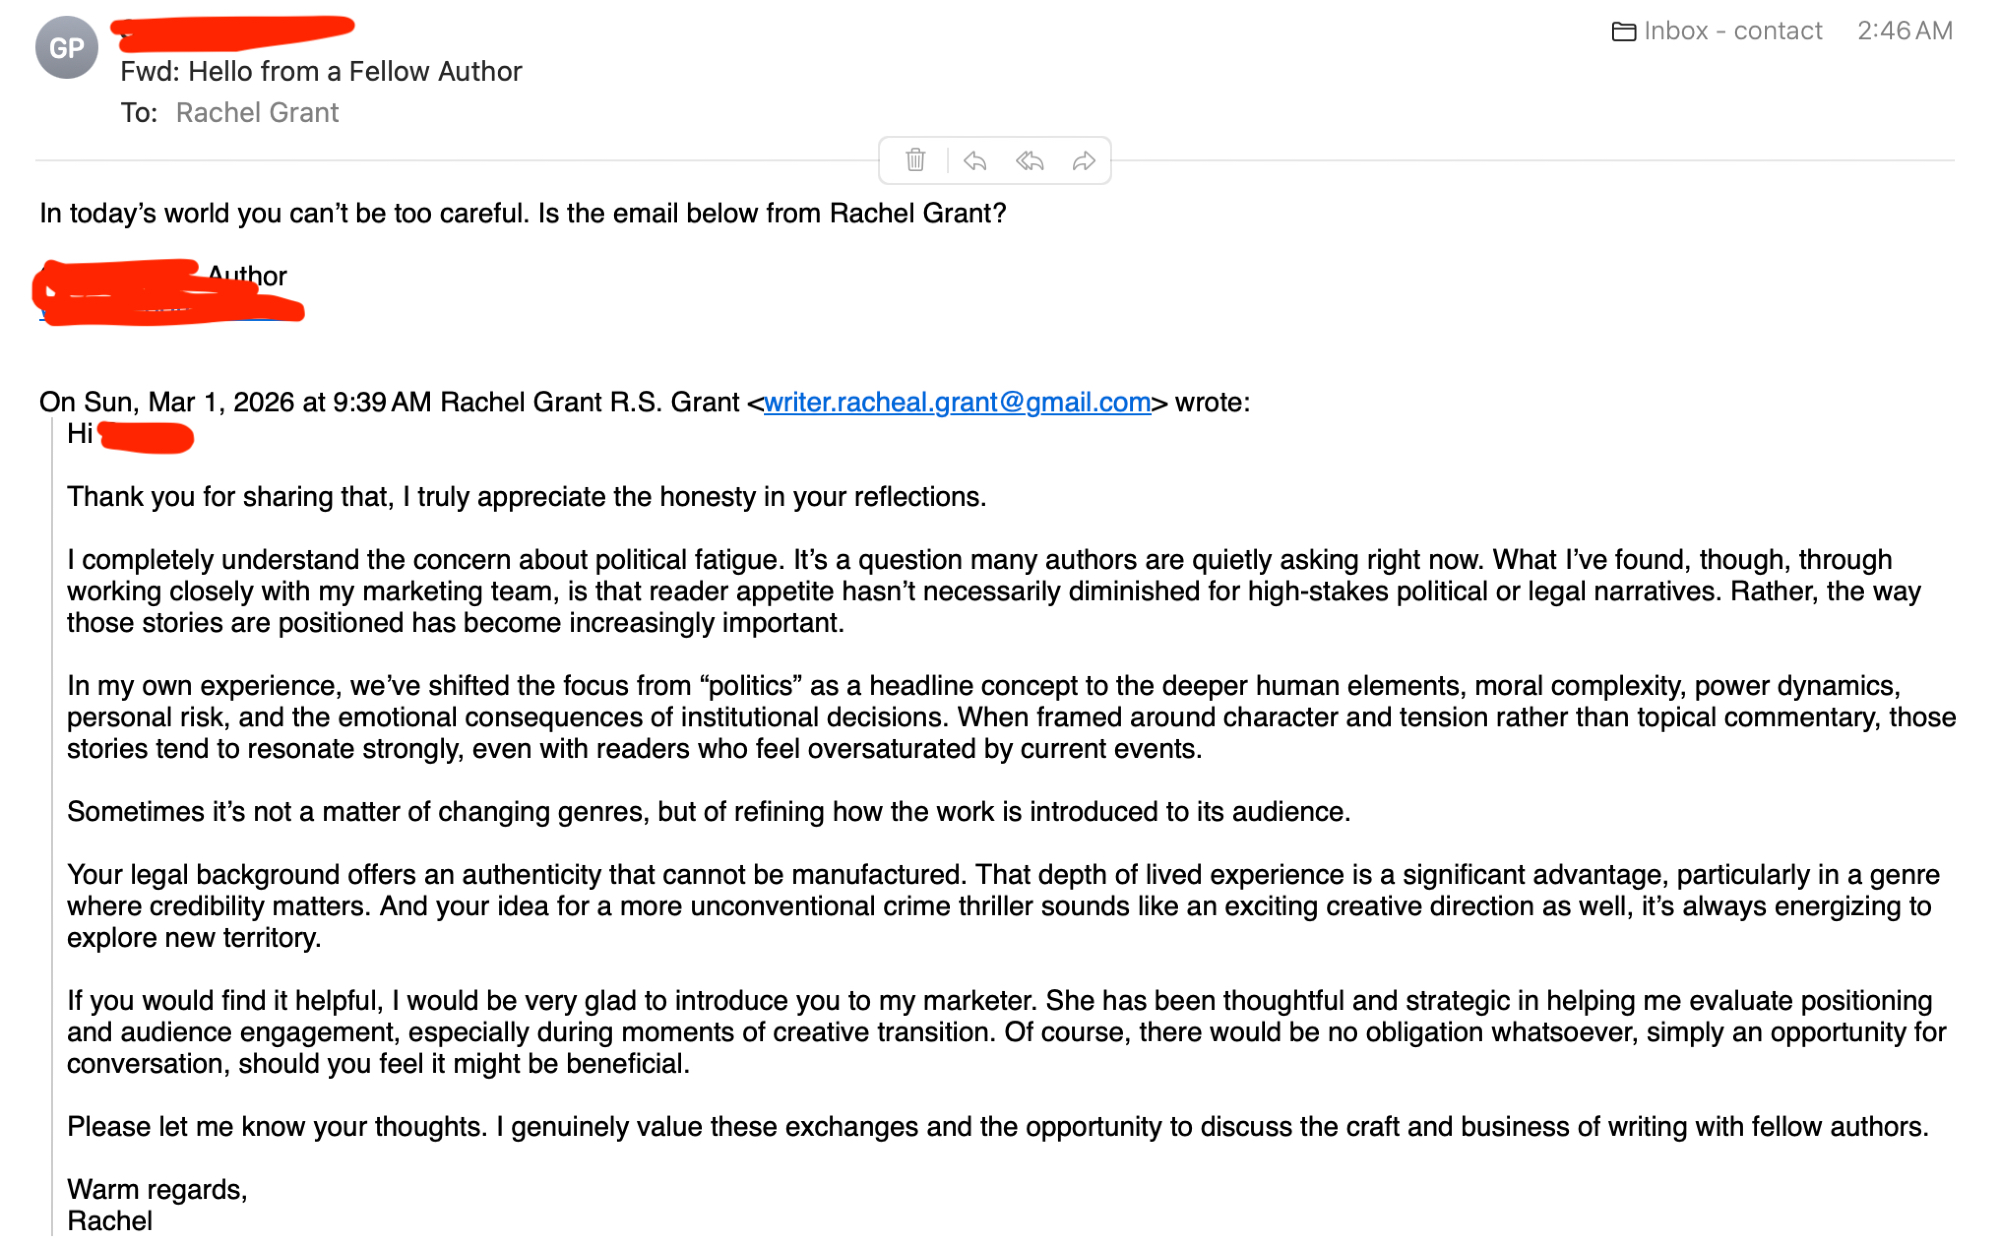Click the "Warm regards," closing line
Image resolution: width=2000 pixels, height=1246 pixels.
tap(157, 1189)
